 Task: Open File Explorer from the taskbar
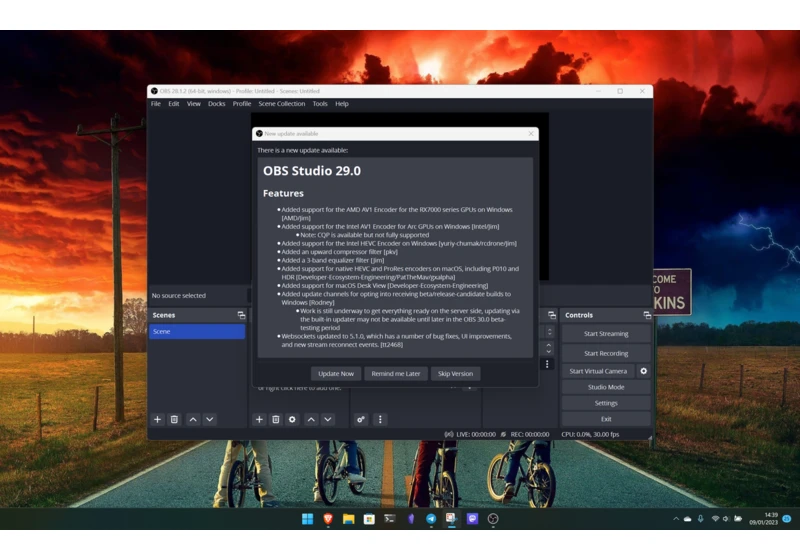(348, 519)
